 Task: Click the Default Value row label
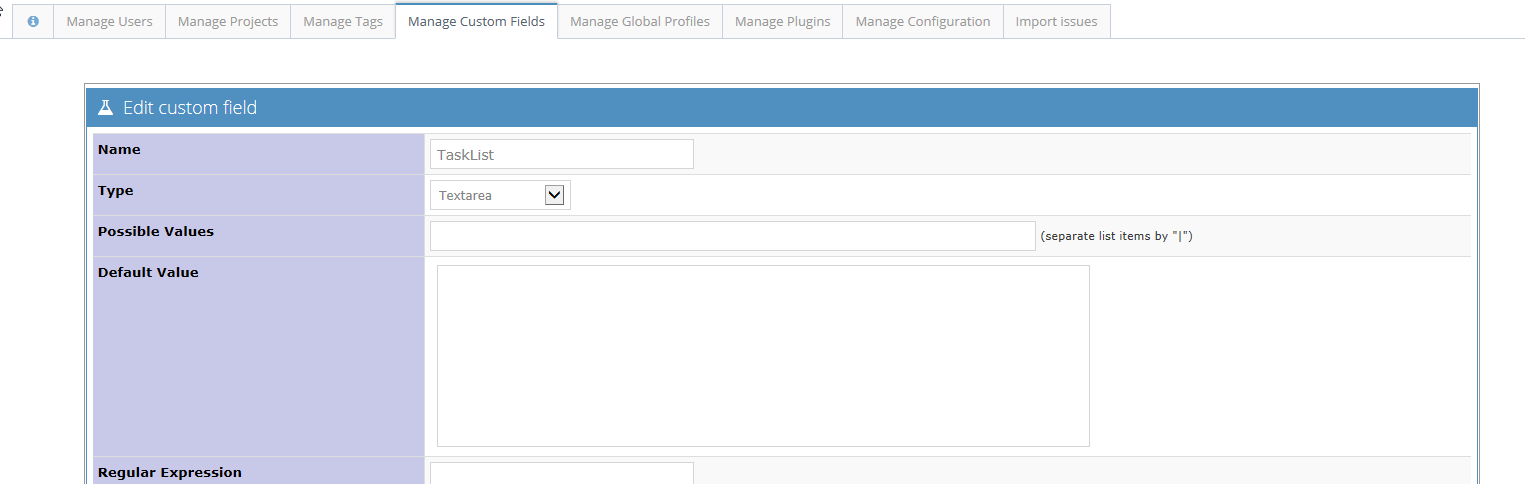148,272
